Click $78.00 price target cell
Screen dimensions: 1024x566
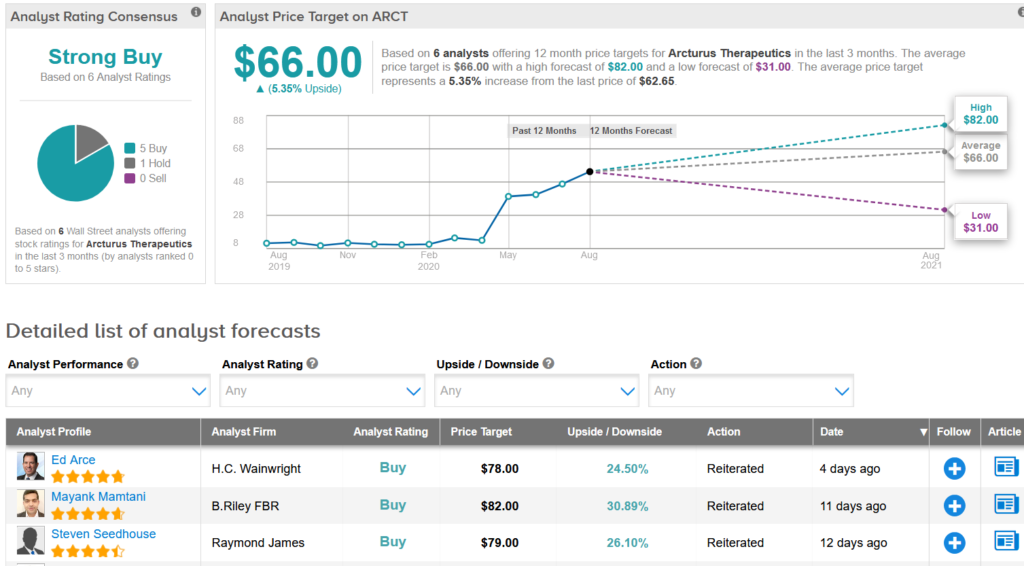[x=500, y=469]
